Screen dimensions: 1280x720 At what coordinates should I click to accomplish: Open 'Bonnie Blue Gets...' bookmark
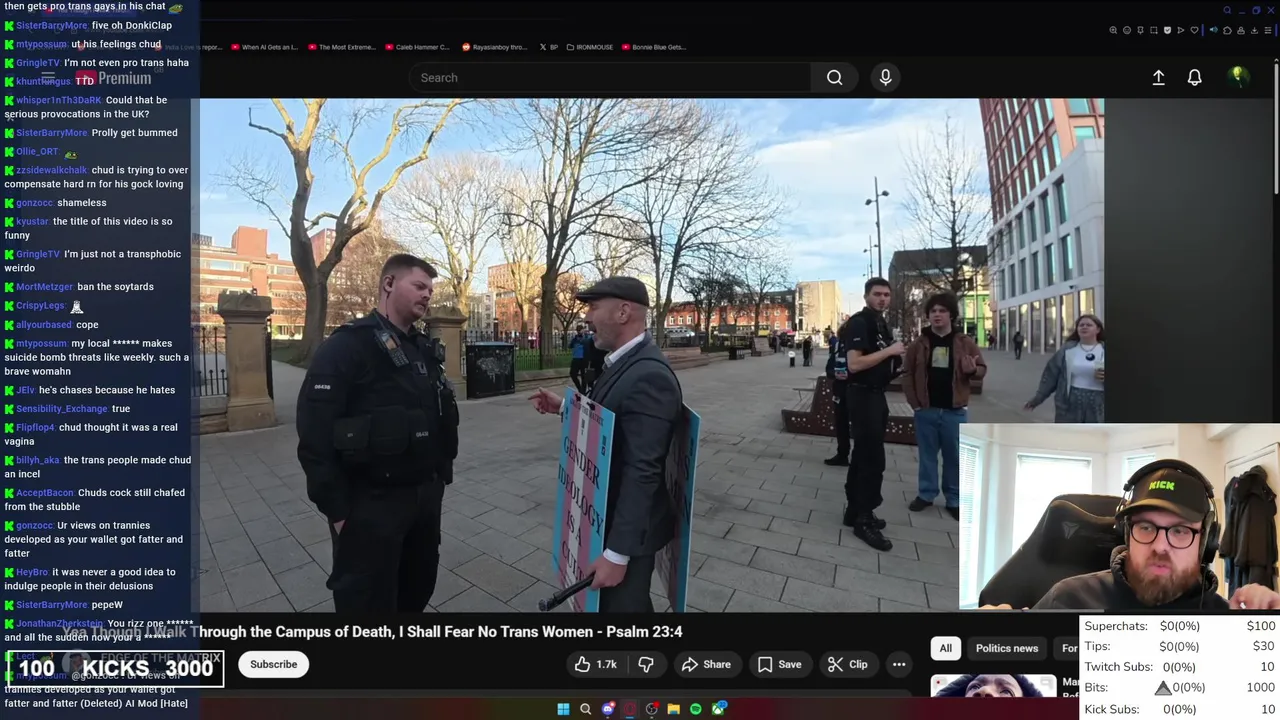tap(653, 47)
